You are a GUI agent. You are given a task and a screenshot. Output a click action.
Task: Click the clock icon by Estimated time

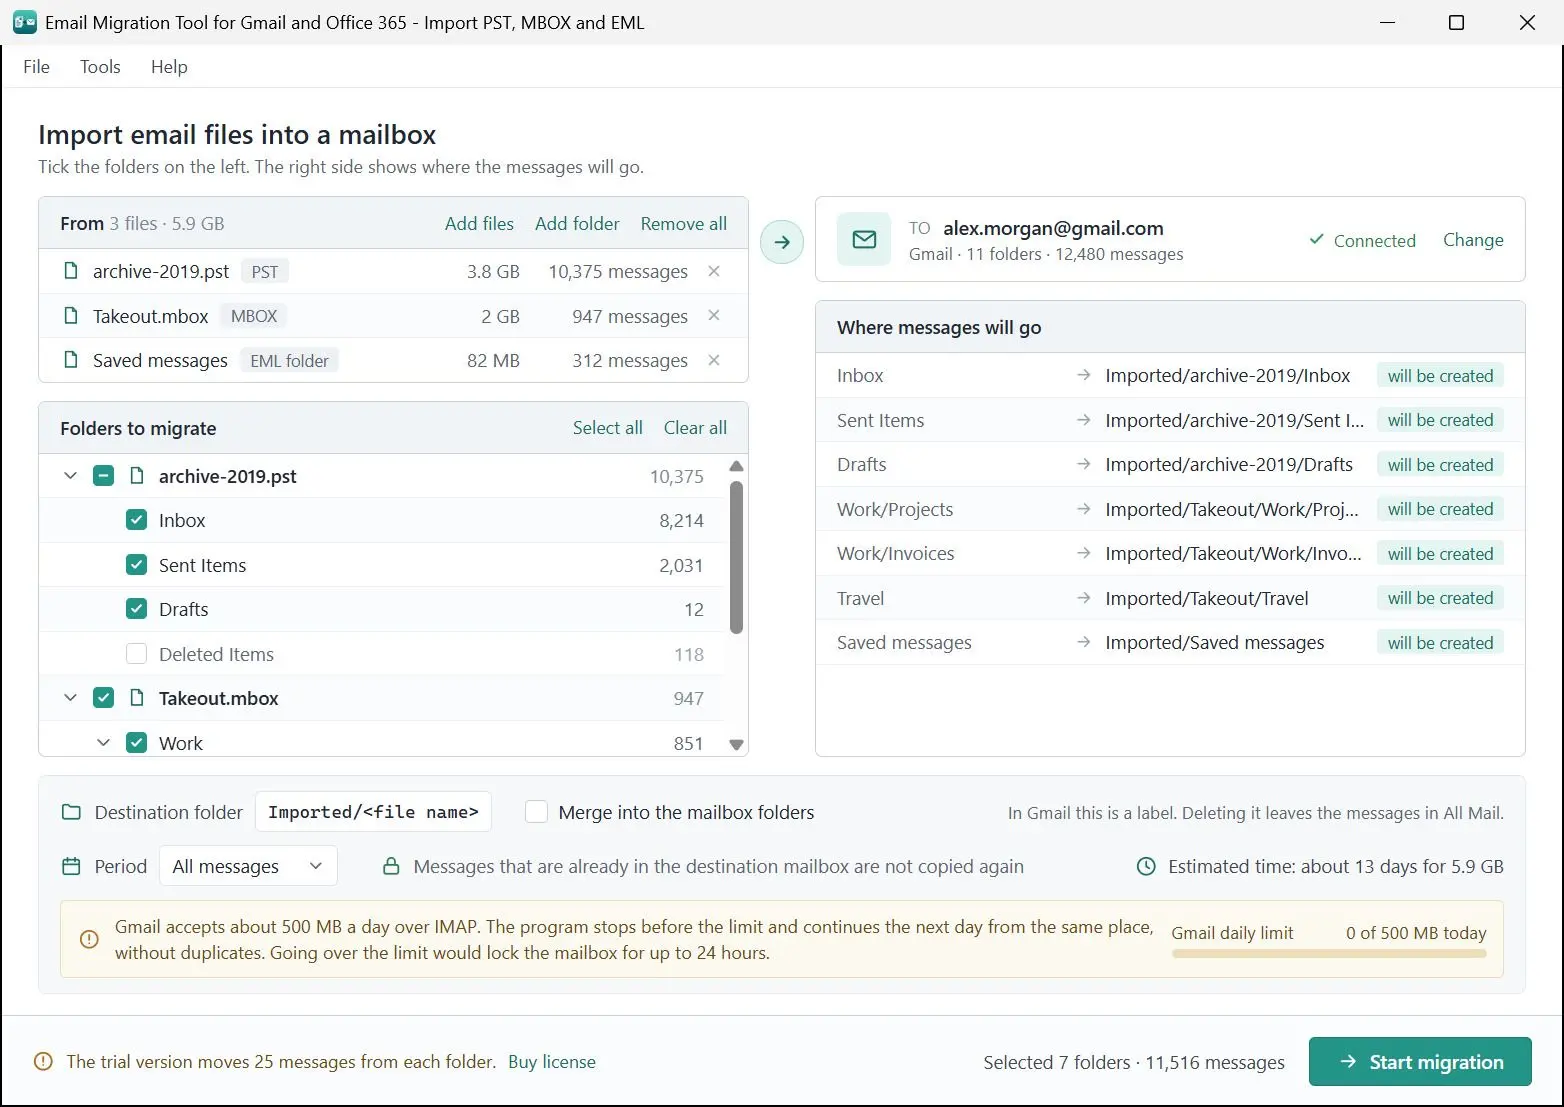pos(1146,866)
